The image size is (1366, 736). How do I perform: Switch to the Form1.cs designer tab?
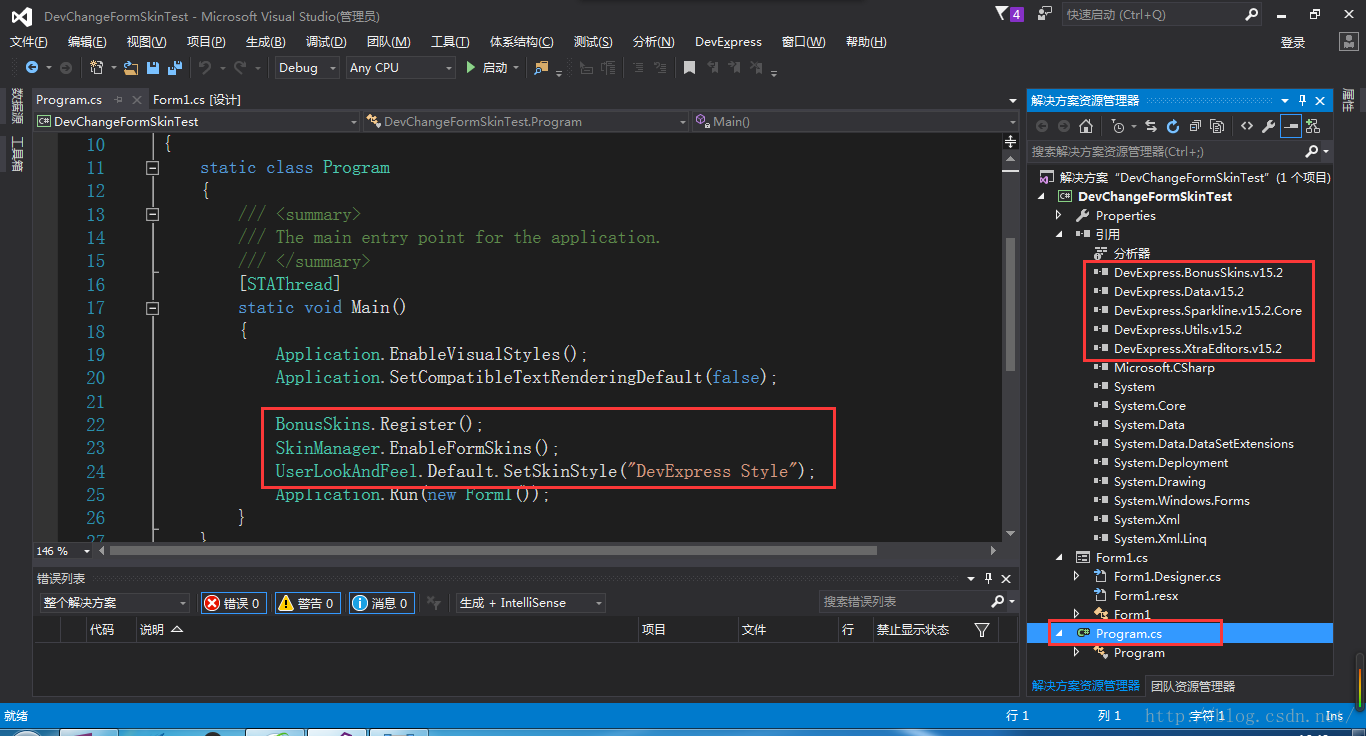(196, 100)
